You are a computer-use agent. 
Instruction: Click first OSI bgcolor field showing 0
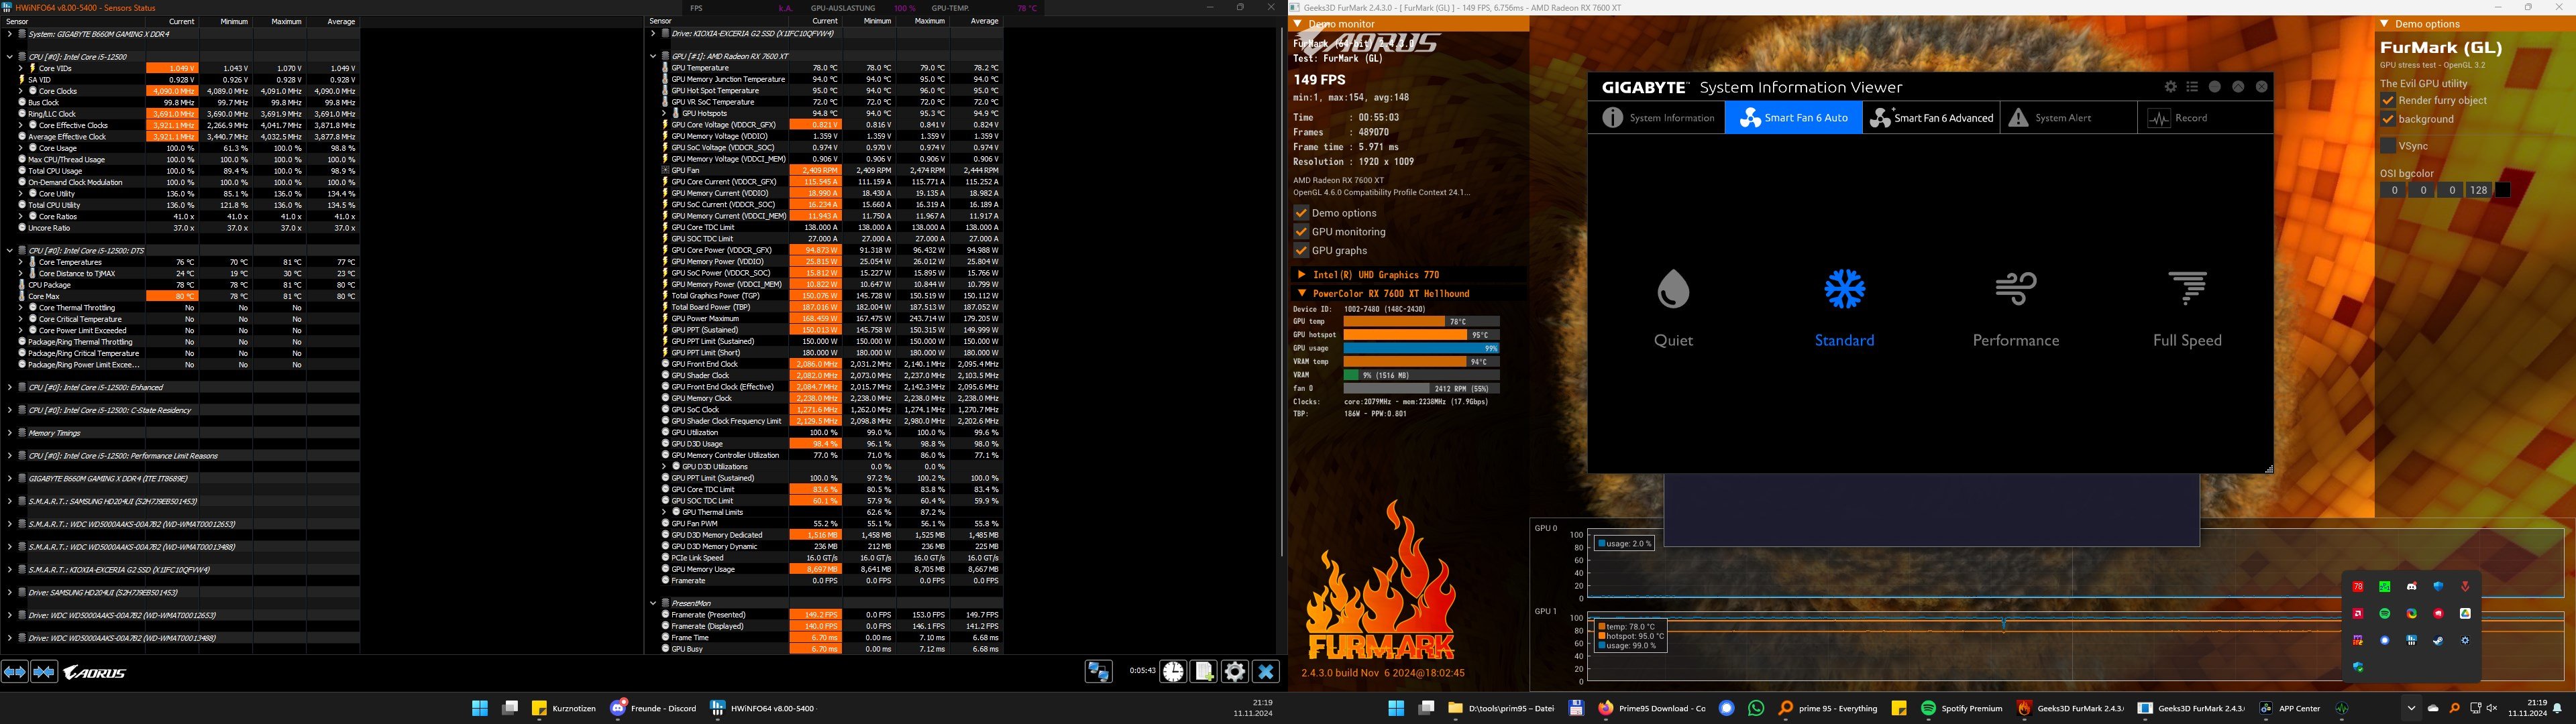pyautogui.click(x=2393, y=190)
